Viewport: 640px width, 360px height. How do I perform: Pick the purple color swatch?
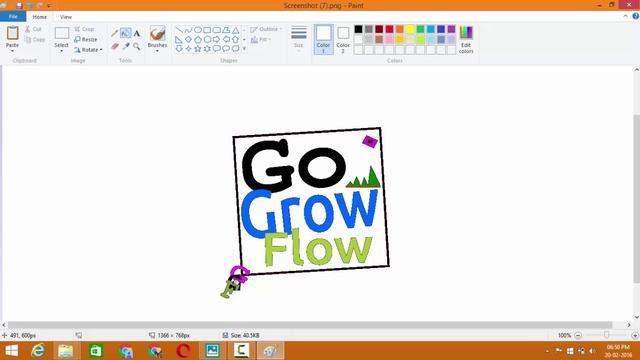451,29
